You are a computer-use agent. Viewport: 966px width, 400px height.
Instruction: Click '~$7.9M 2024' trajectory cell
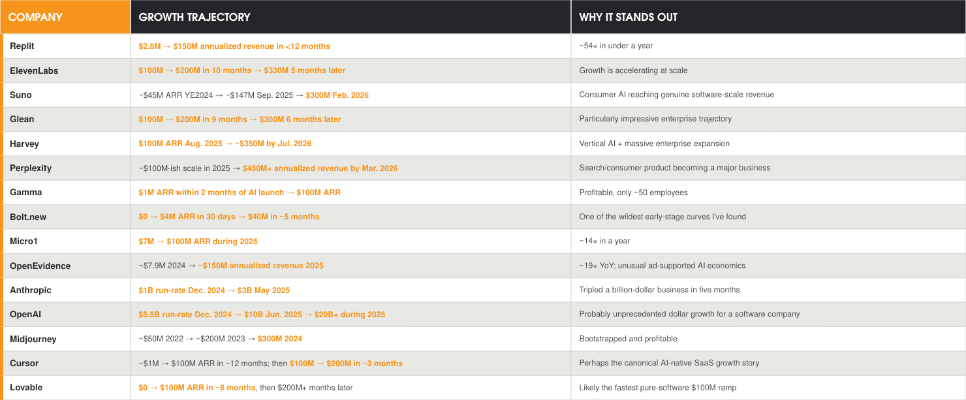click(x=351, y=266)
